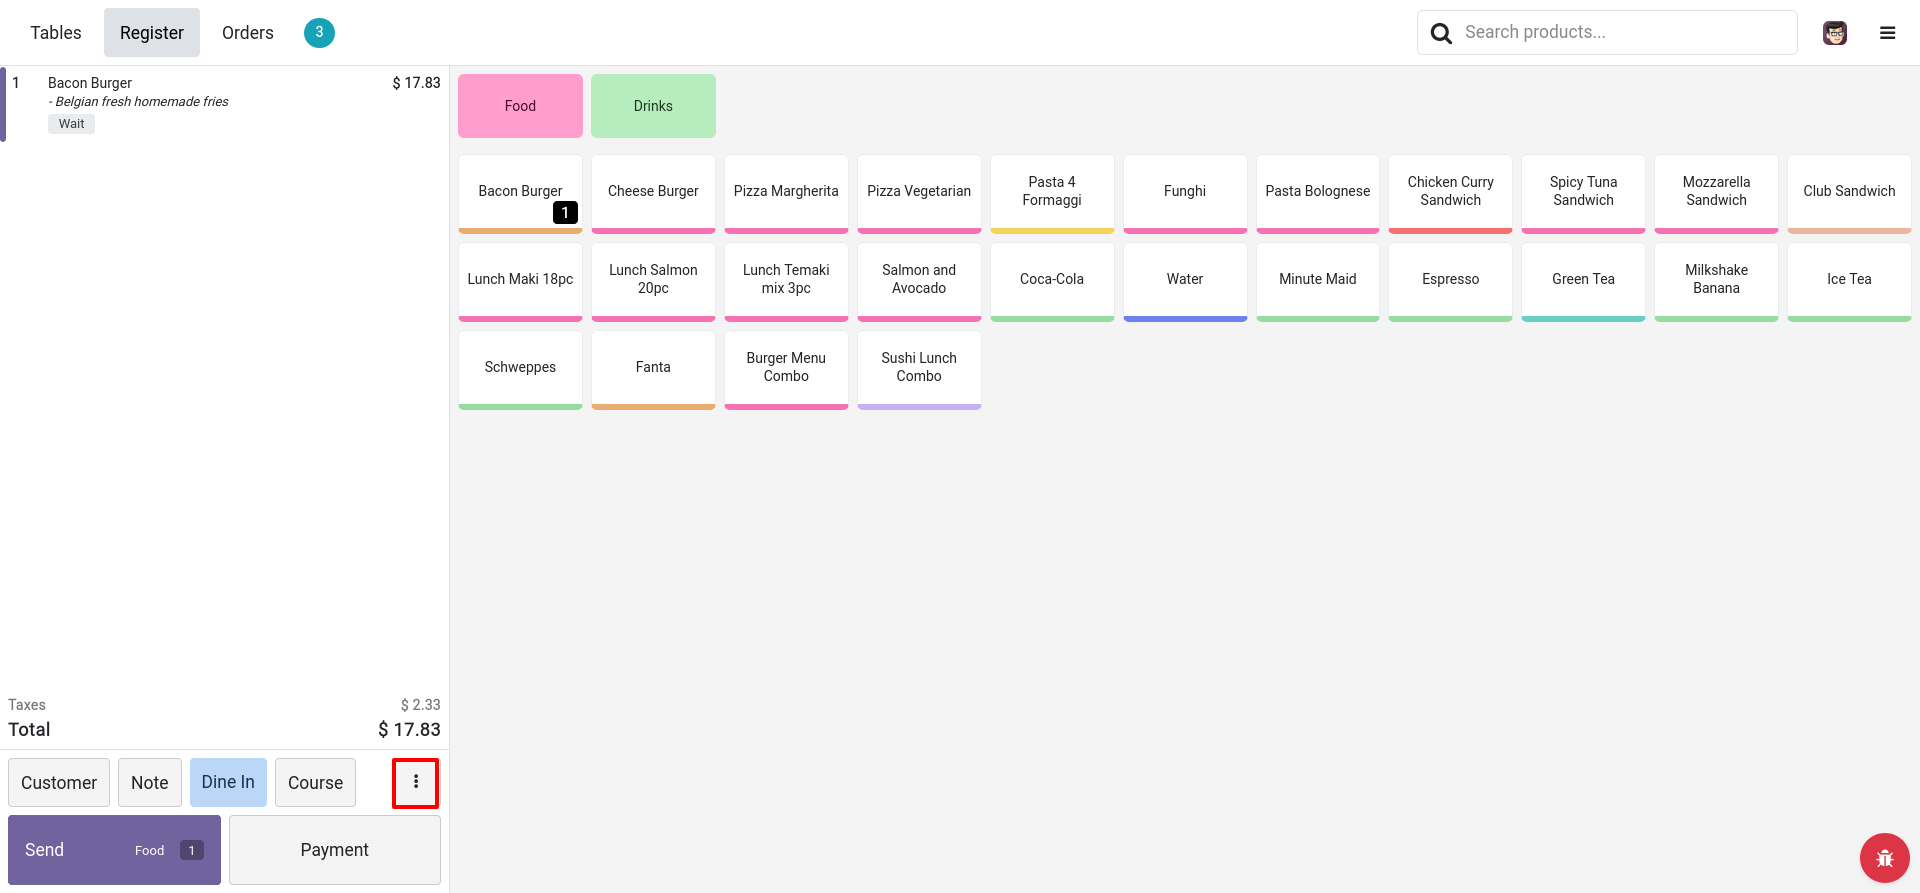Proceed to Payment
Screen dimensions: 1920x893
[x=335, y=850]
